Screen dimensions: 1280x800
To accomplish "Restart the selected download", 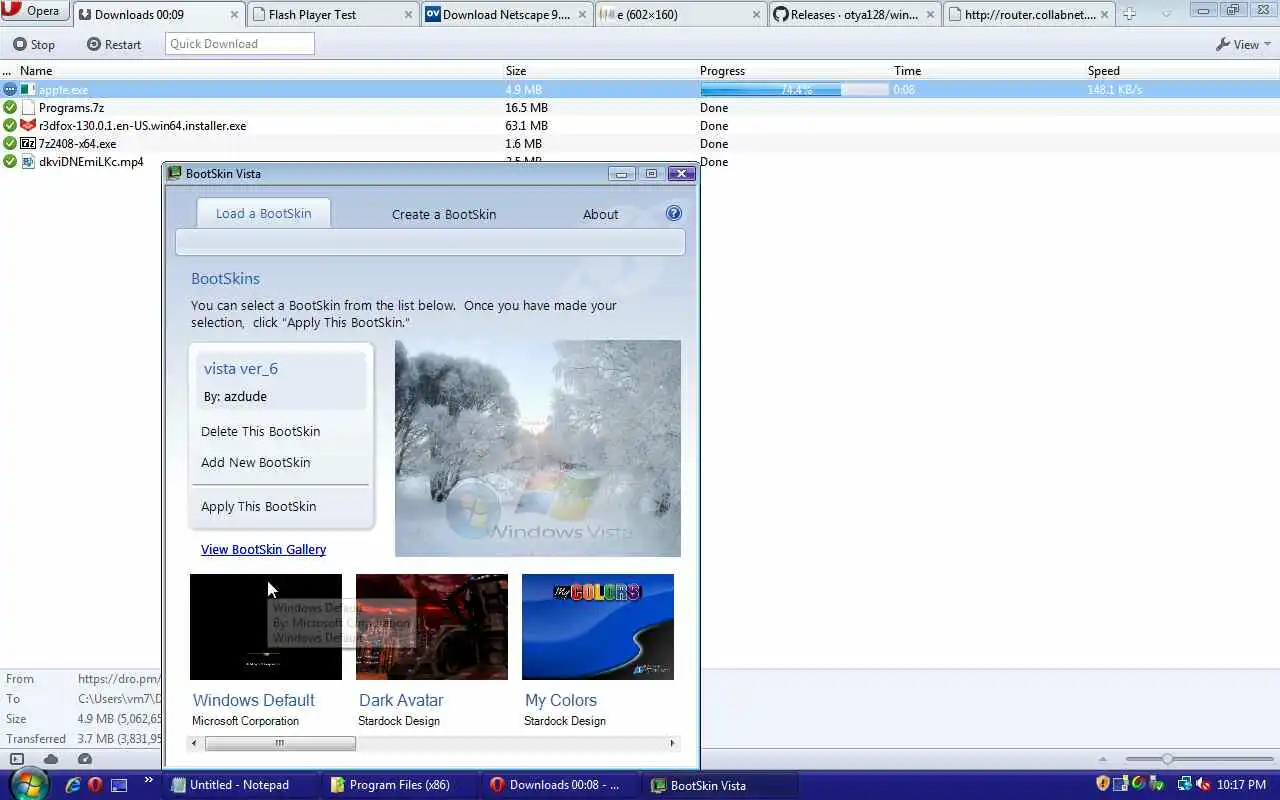I will coord(114,44).
